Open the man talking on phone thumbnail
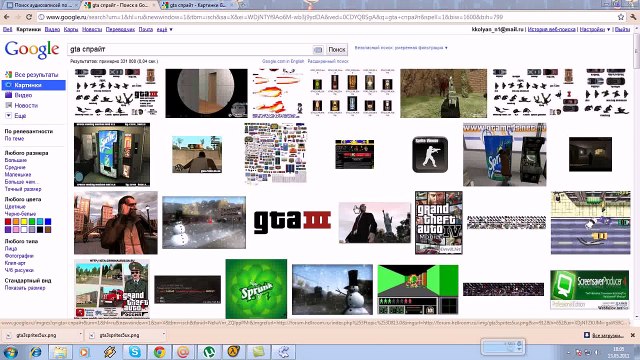The width and height of the screenshot is (640, 360). point(116,222)
